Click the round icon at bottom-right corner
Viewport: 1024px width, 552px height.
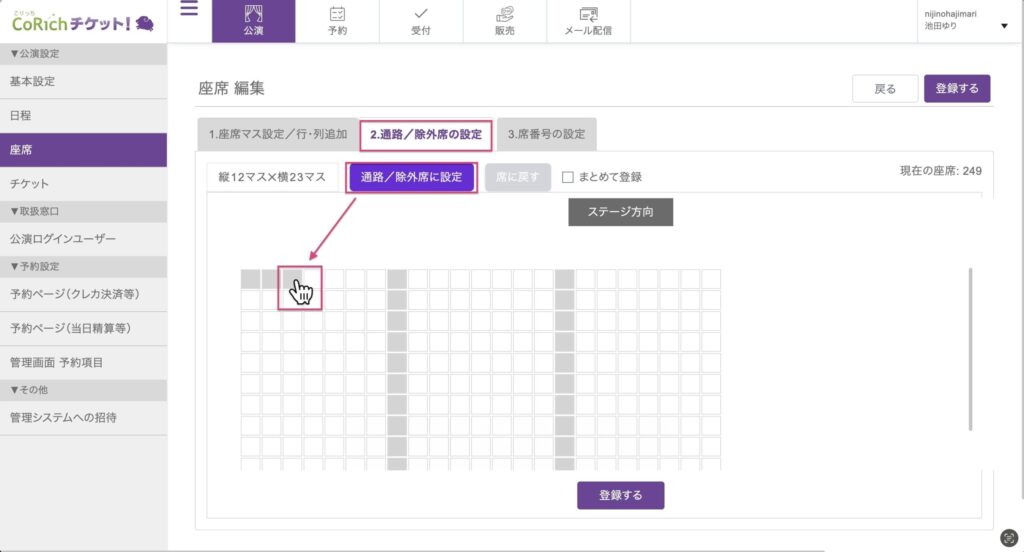[1009, 537]
